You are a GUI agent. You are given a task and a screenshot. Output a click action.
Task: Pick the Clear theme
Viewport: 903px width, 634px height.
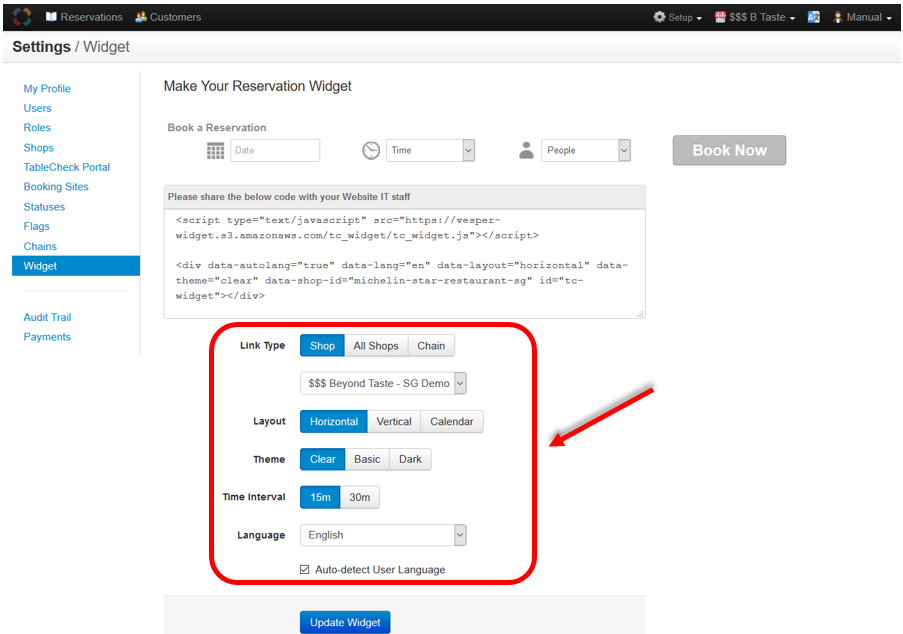point(322,459)
